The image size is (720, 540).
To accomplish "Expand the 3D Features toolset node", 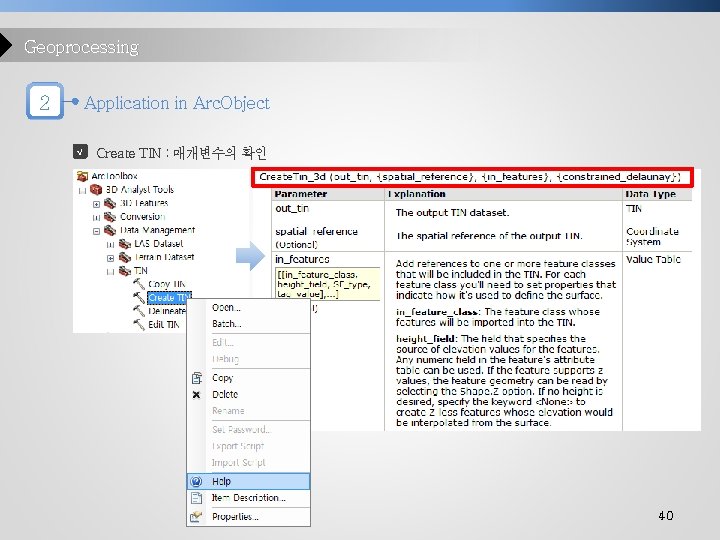I will pos(96,203).
